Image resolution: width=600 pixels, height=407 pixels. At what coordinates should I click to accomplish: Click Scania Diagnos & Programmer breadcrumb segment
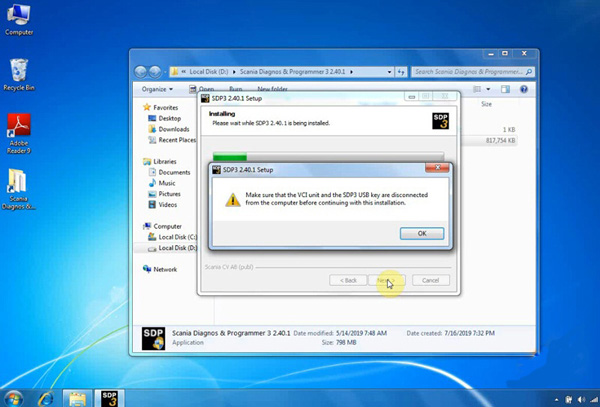click(292, 72)
